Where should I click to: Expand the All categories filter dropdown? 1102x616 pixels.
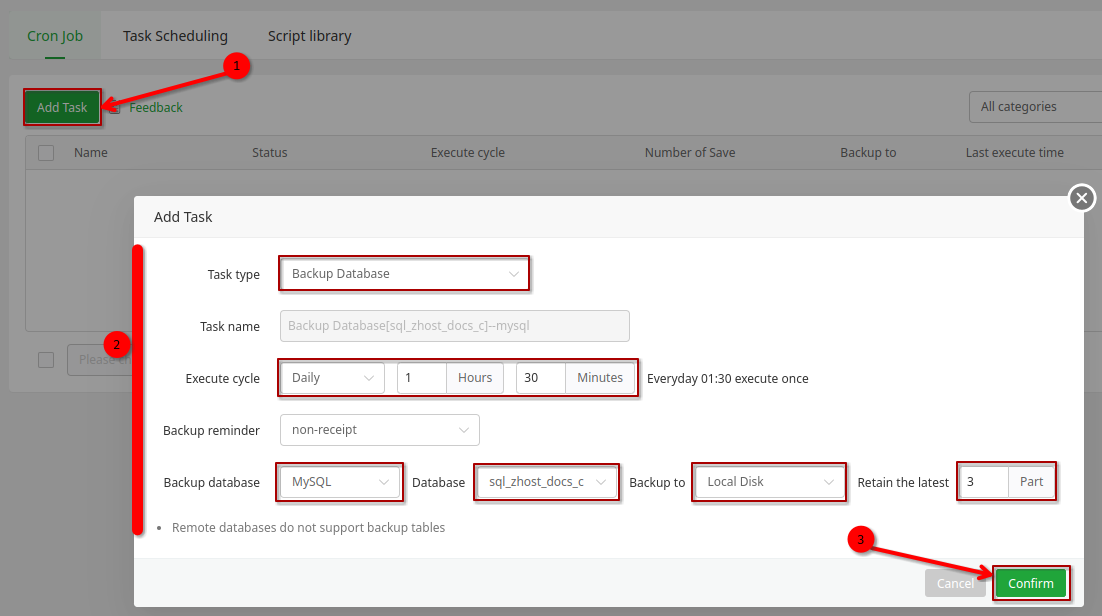point(1035,107)
